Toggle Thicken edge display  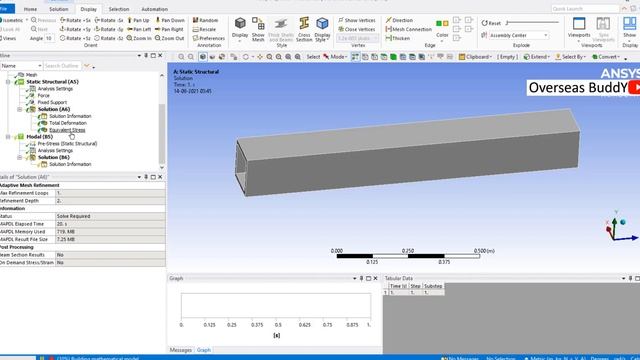click(x=398, y=38)
